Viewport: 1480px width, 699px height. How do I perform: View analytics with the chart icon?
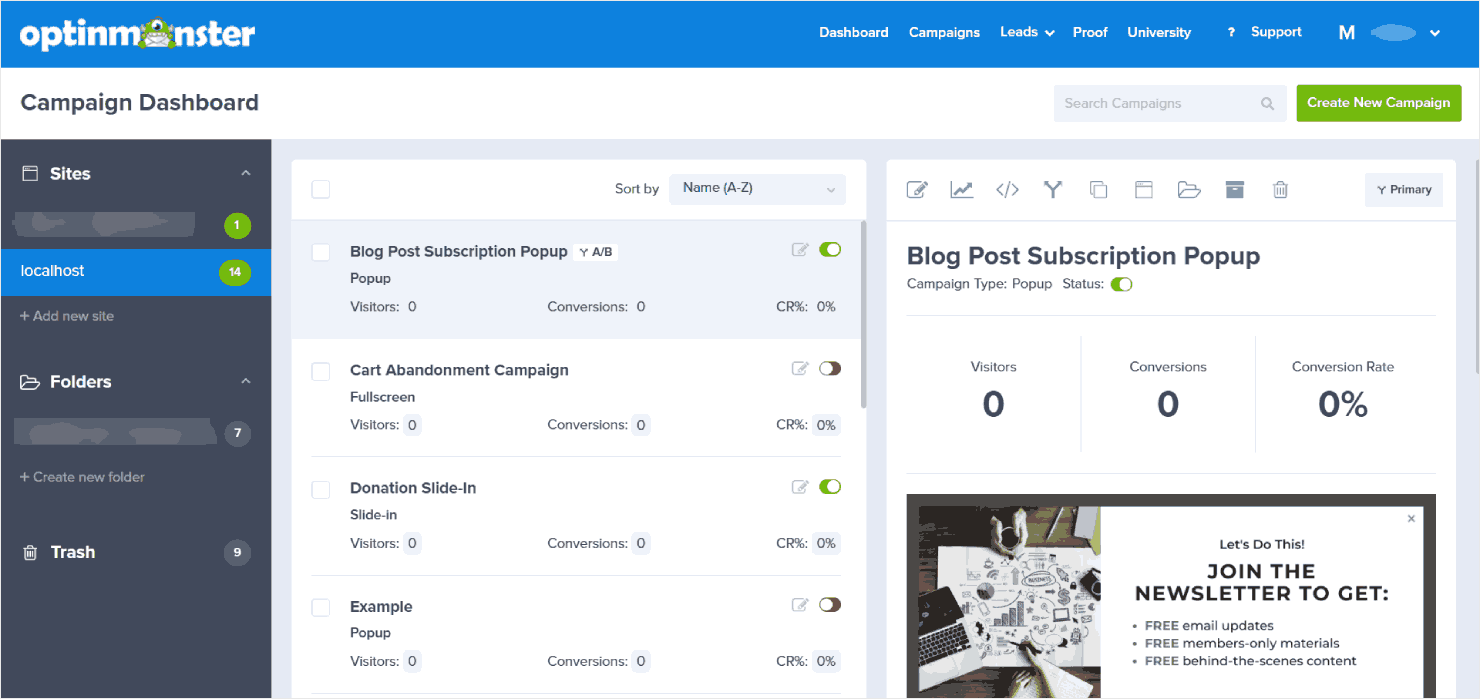click(961, 189)
